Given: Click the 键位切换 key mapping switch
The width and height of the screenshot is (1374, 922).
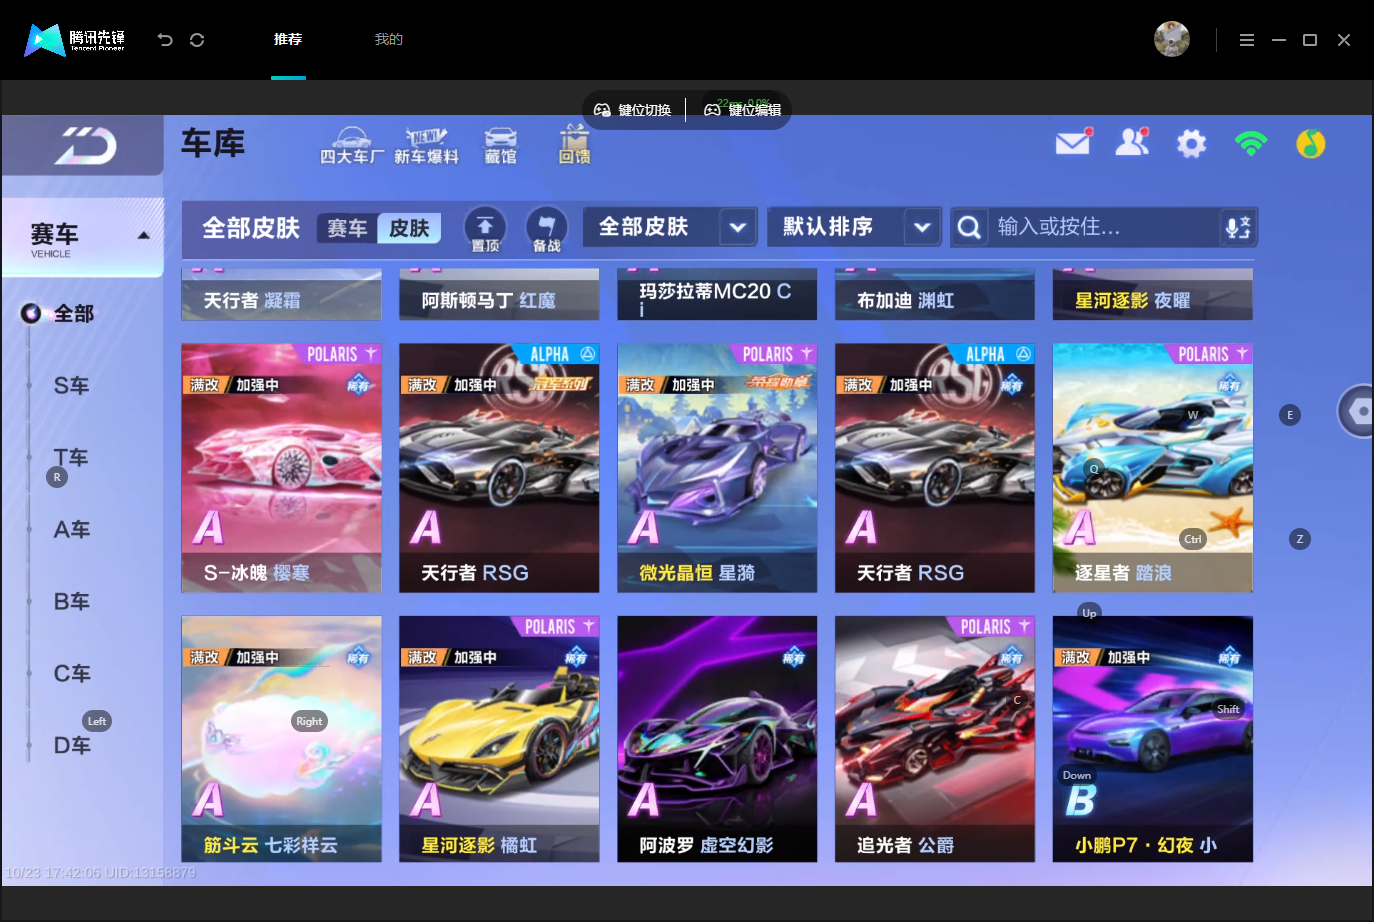Looking at the screenshot, I should 633,110.
